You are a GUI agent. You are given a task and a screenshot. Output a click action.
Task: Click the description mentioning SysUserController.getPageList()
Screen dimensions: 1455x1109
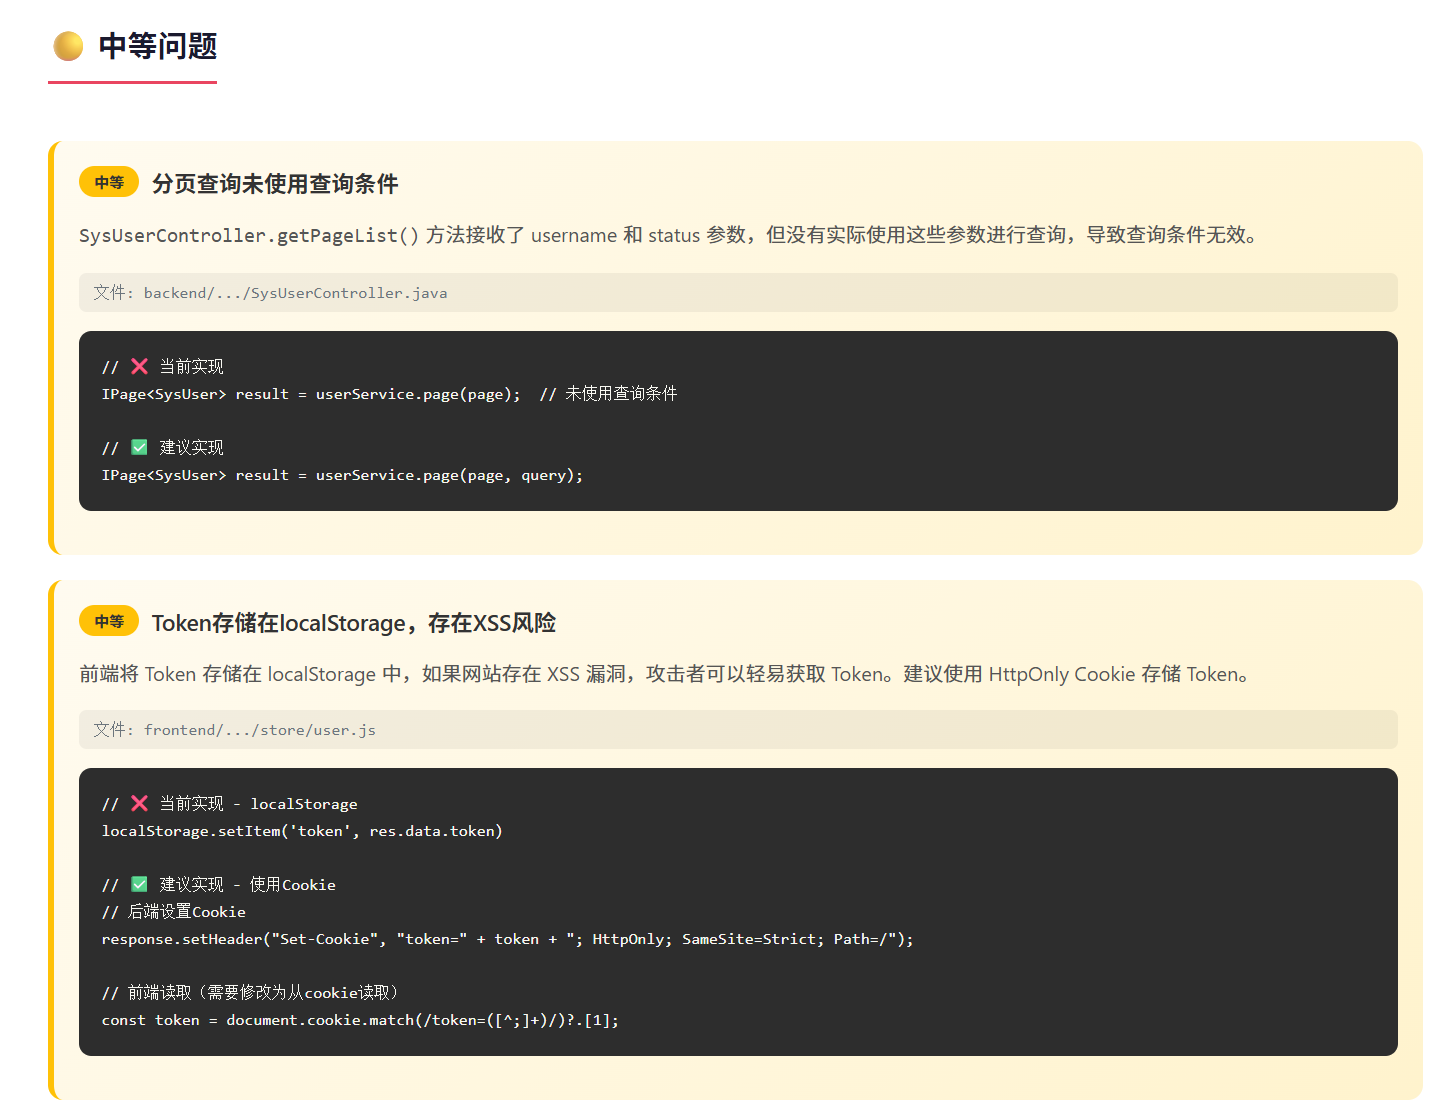pos(668,235)
